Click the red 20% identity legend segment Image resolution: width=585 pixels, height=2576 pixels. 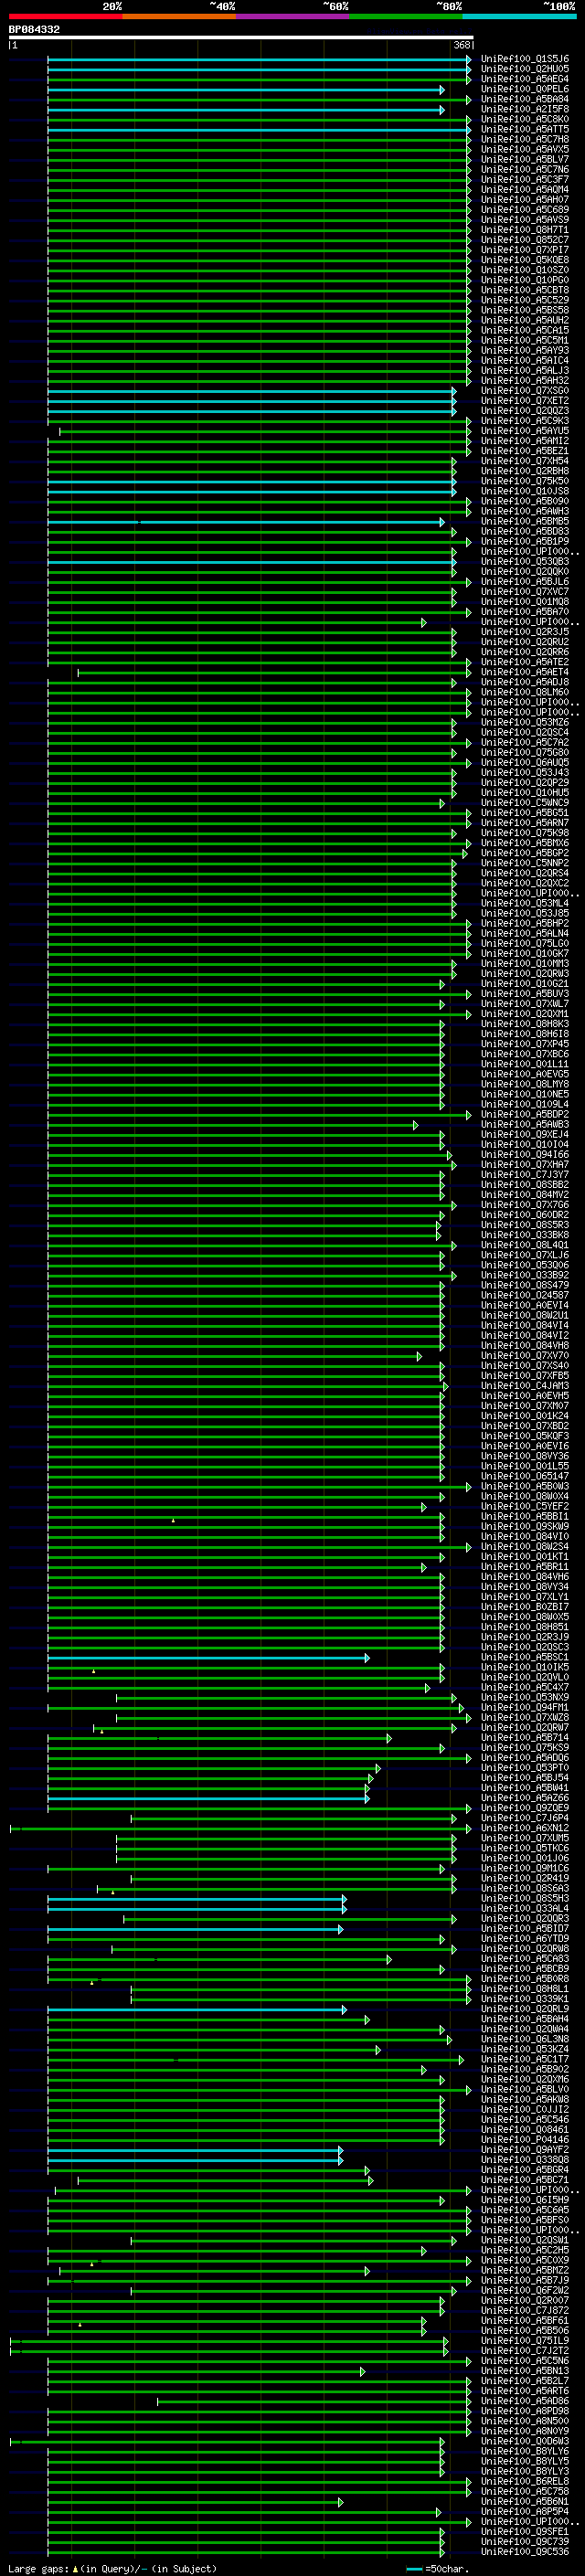pyautogui.click(x=66, y=16)
